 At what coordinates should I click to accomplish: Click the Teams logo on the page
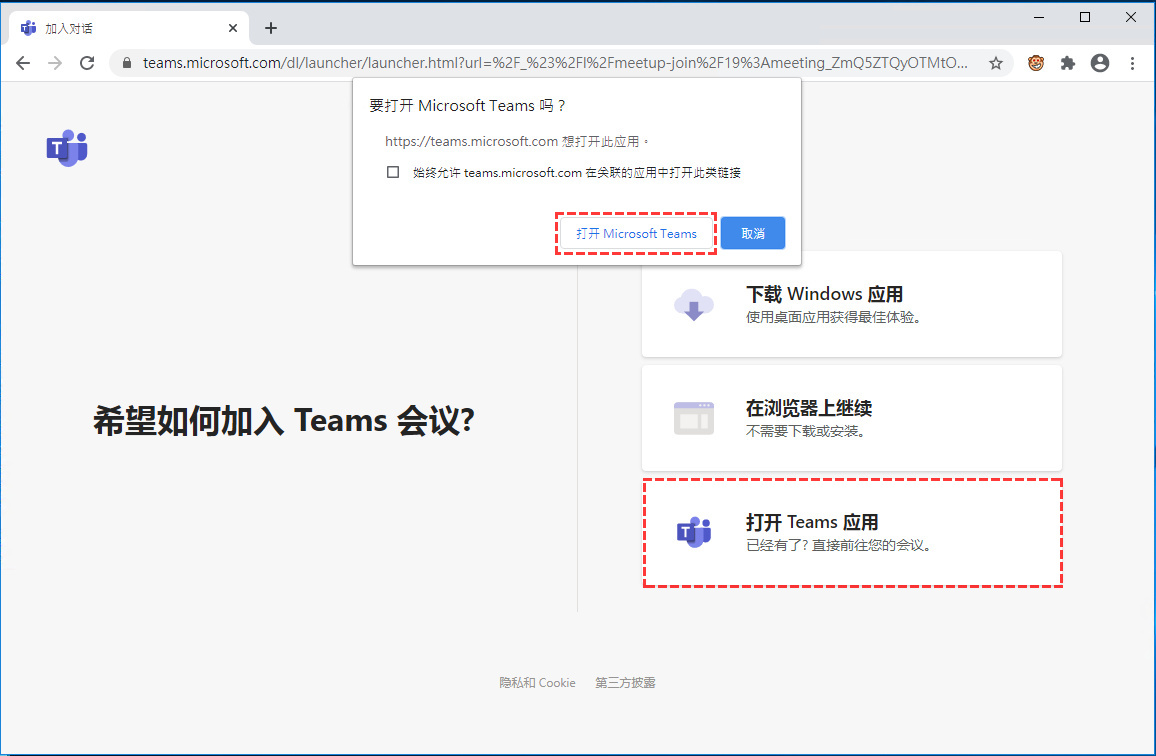click(x=67, y=148)
